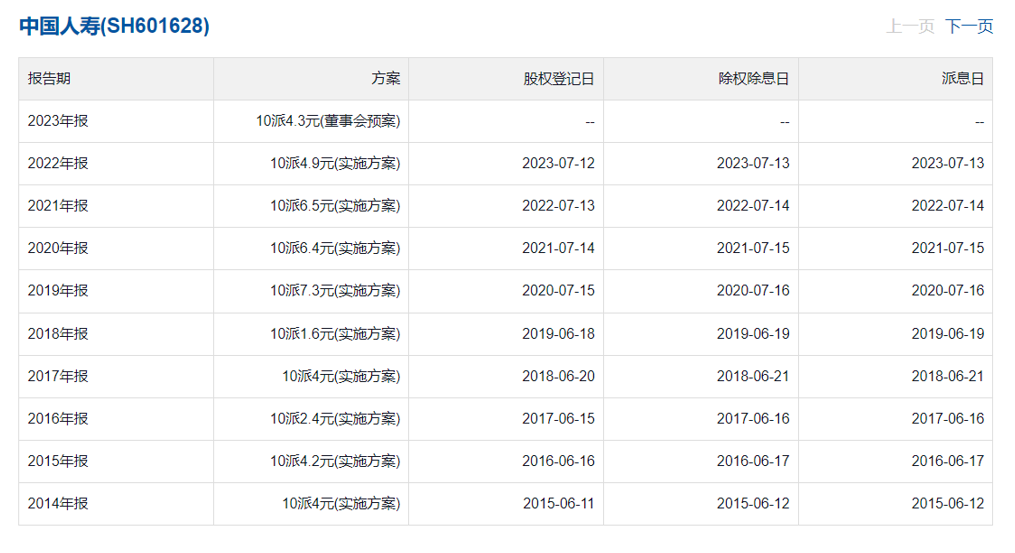Click payout date 2015-06-12 in 派息日 column
Screen dimensions: 1015x553
click(x=948, y=503)
